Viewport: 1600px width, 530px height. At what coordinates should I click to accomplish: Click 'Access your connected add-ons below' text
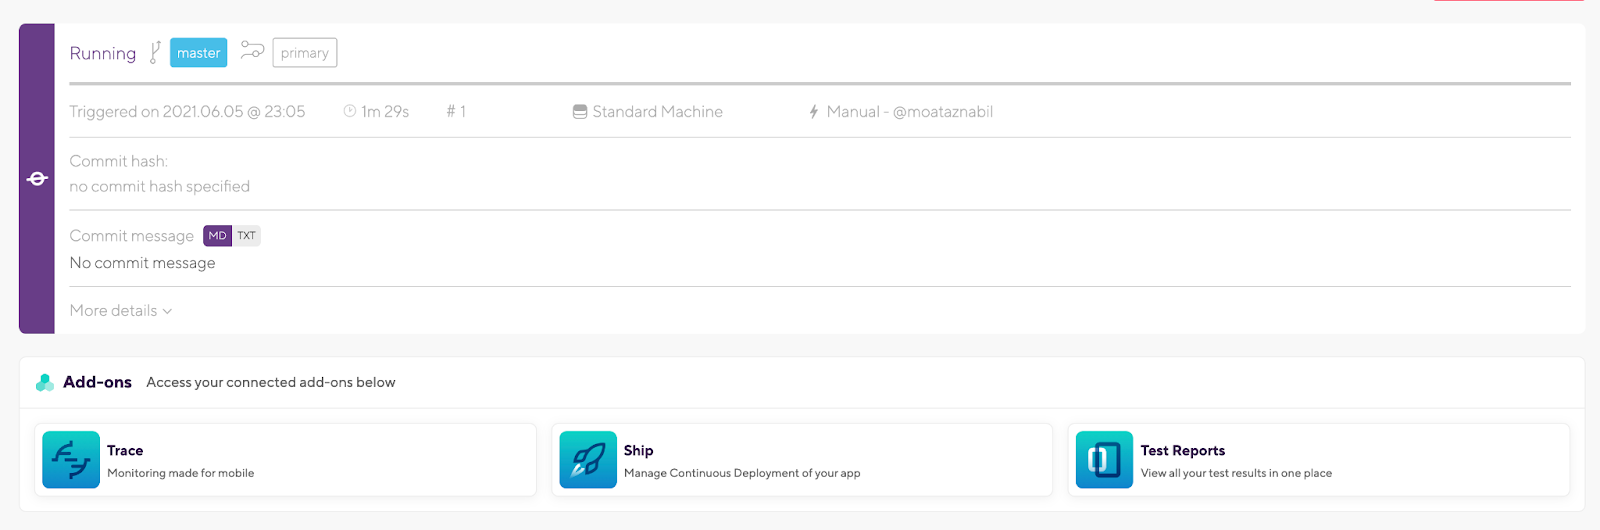(271, 382)
